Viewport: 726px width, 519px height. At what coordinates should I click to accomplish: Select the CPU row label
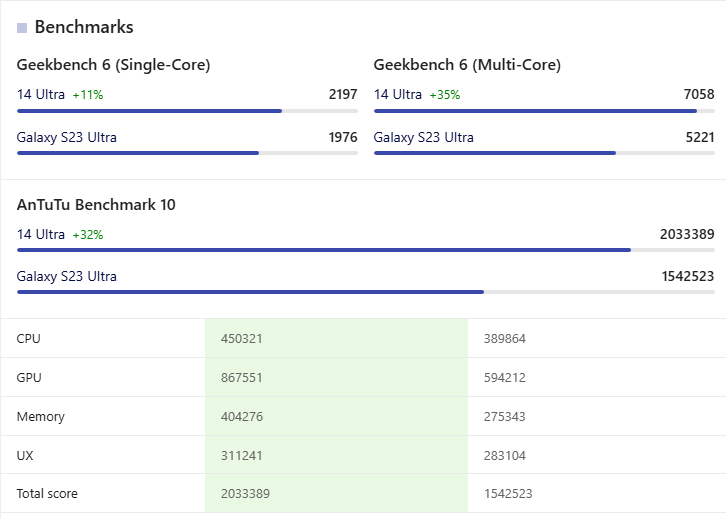click(x=29, y=339)
